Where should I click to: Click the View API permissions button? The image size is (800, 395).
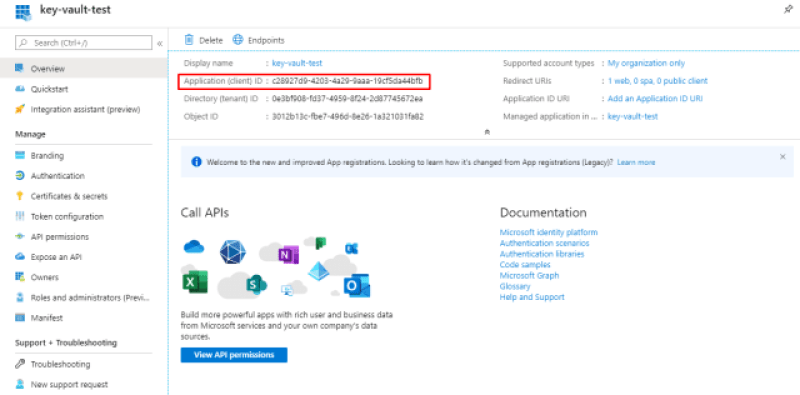click(234, 355)
